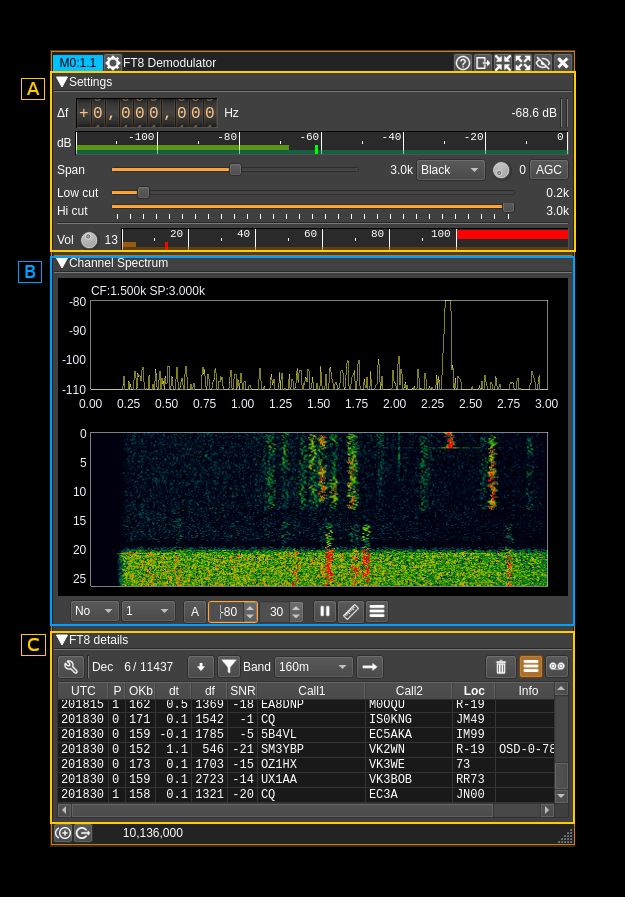Increase the -80 reference level with up arrow
This screenshot has height=897, width=625.
(x=250, y=607)
